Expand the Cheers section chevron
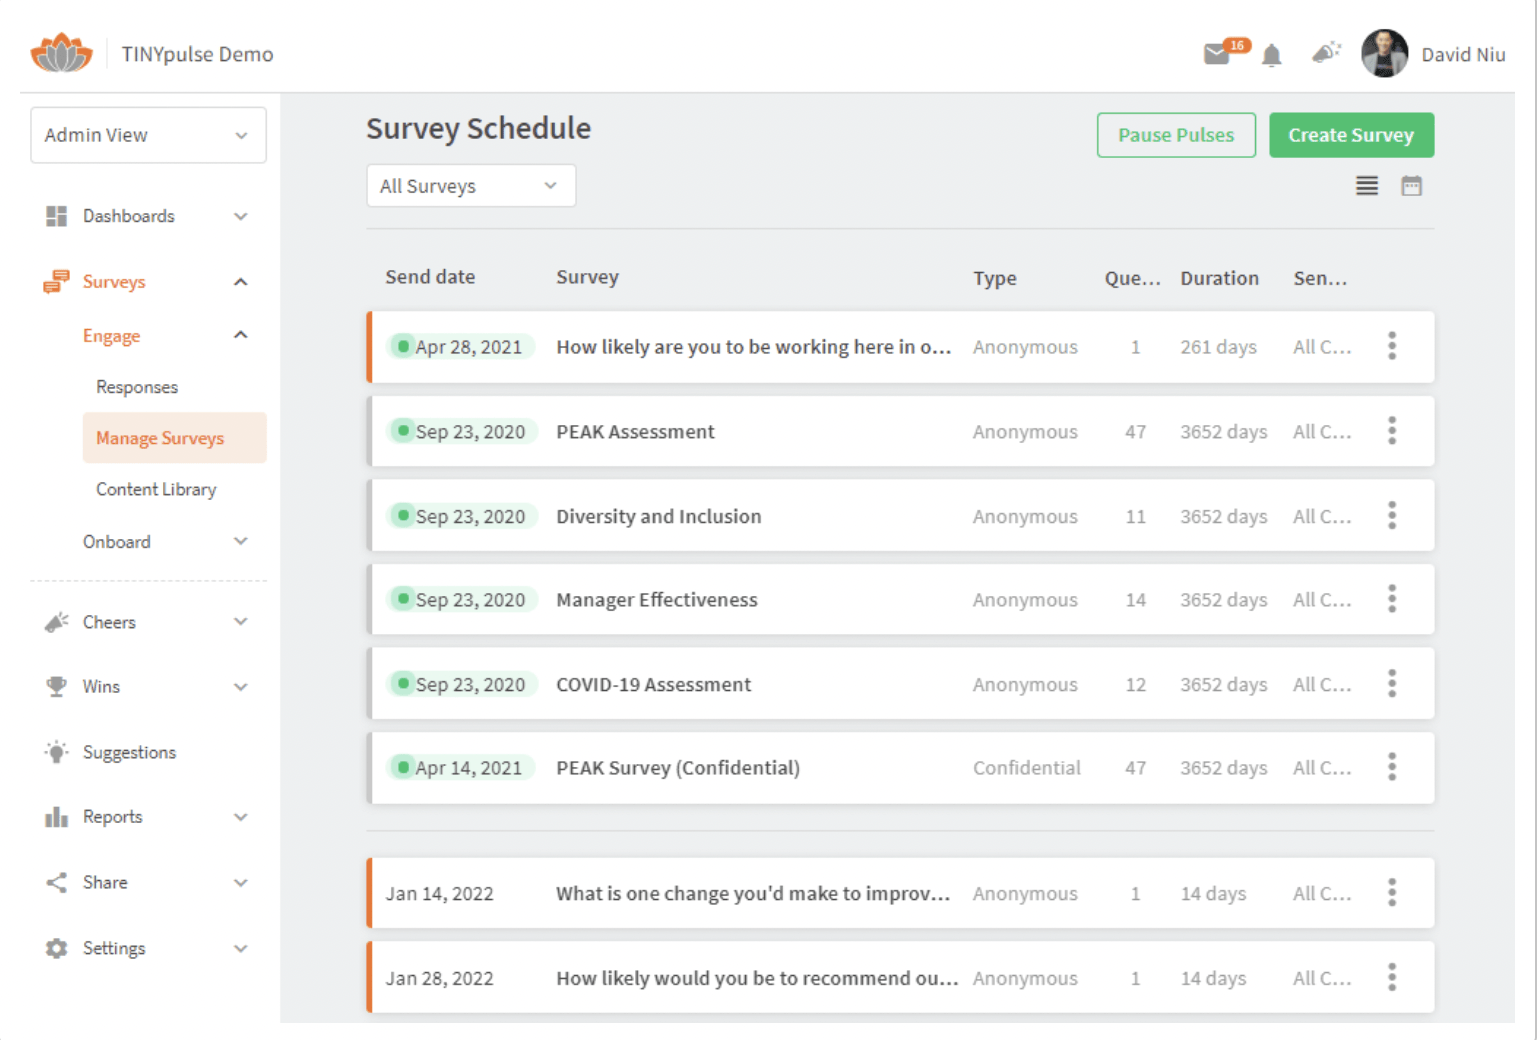 [241, 622]
